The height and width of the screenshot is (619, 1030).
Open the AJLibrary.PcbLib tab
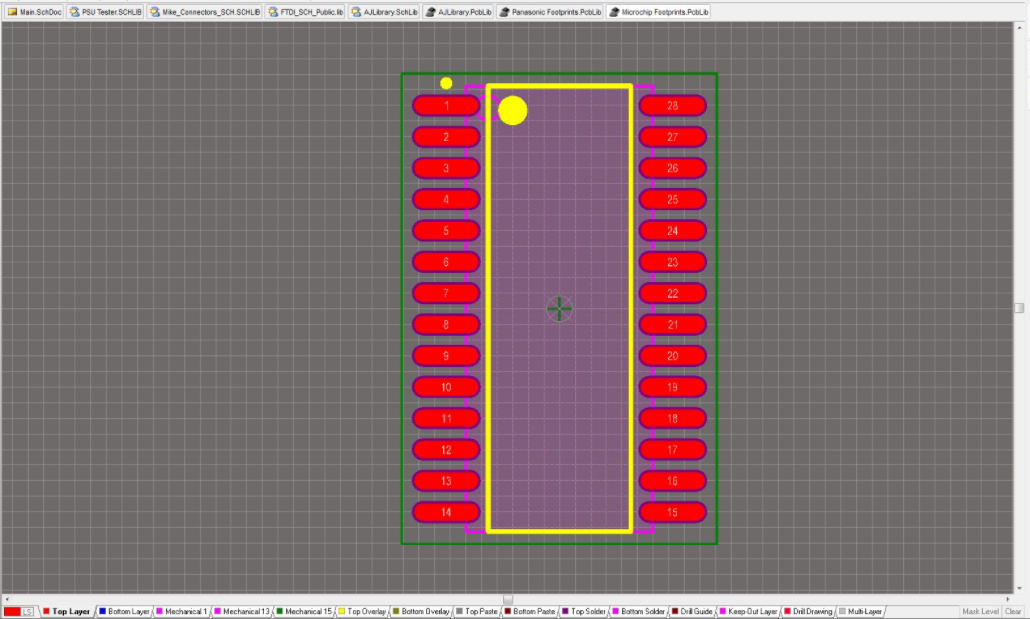(458, 11)
